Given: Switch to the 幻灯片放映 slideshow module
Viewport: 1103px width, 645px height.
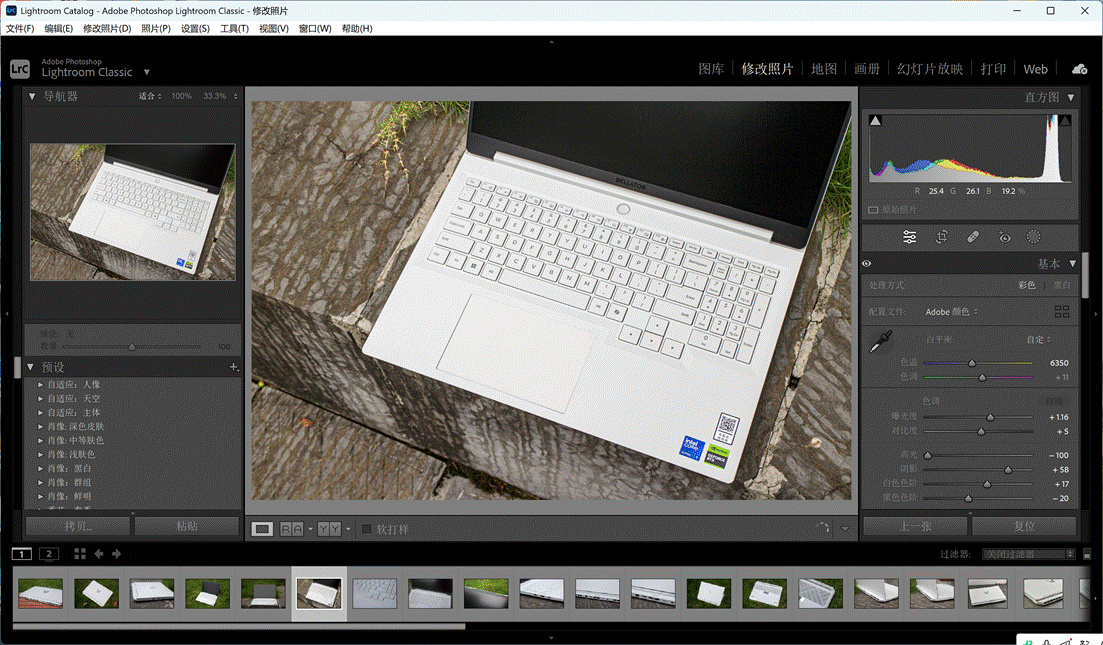Looking at the screenshot, I should tap(930, 69).
